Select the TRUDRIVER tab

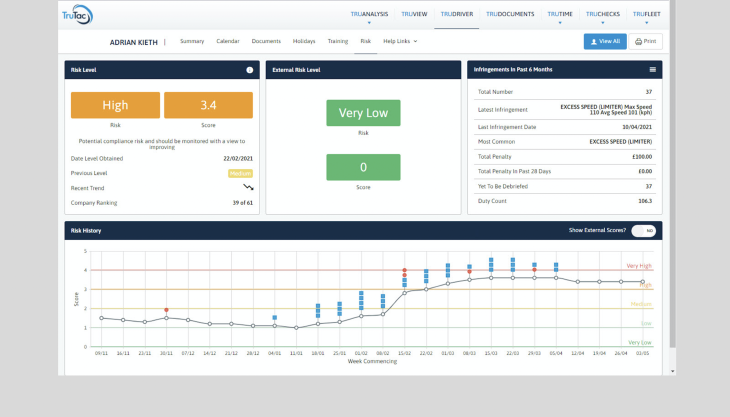[x=457, y=14]
